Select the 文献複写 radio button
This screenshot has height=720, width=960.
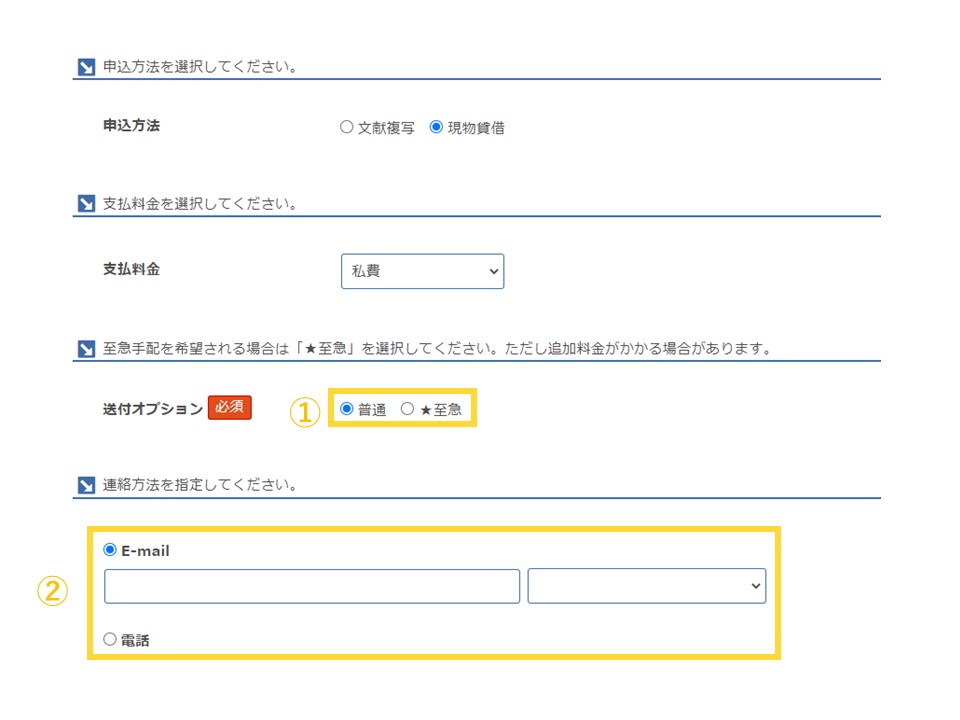pyautogui.click(x=347, y=127)
